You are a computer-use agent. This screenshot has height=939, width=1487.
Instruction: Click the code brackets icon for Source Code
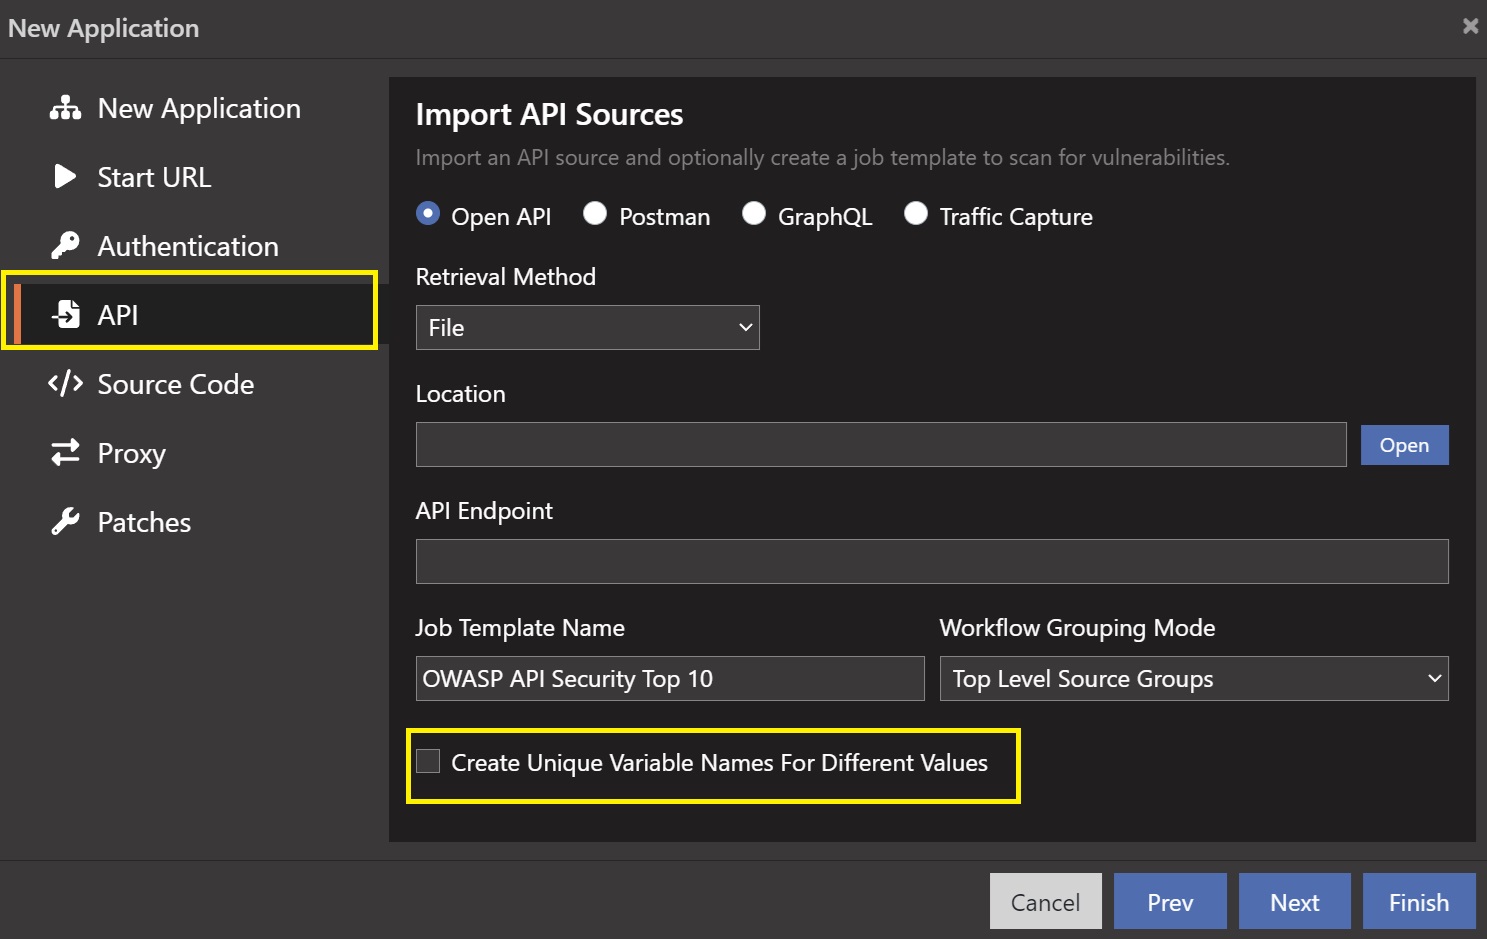pyautogui.click(x=65, y=384)
